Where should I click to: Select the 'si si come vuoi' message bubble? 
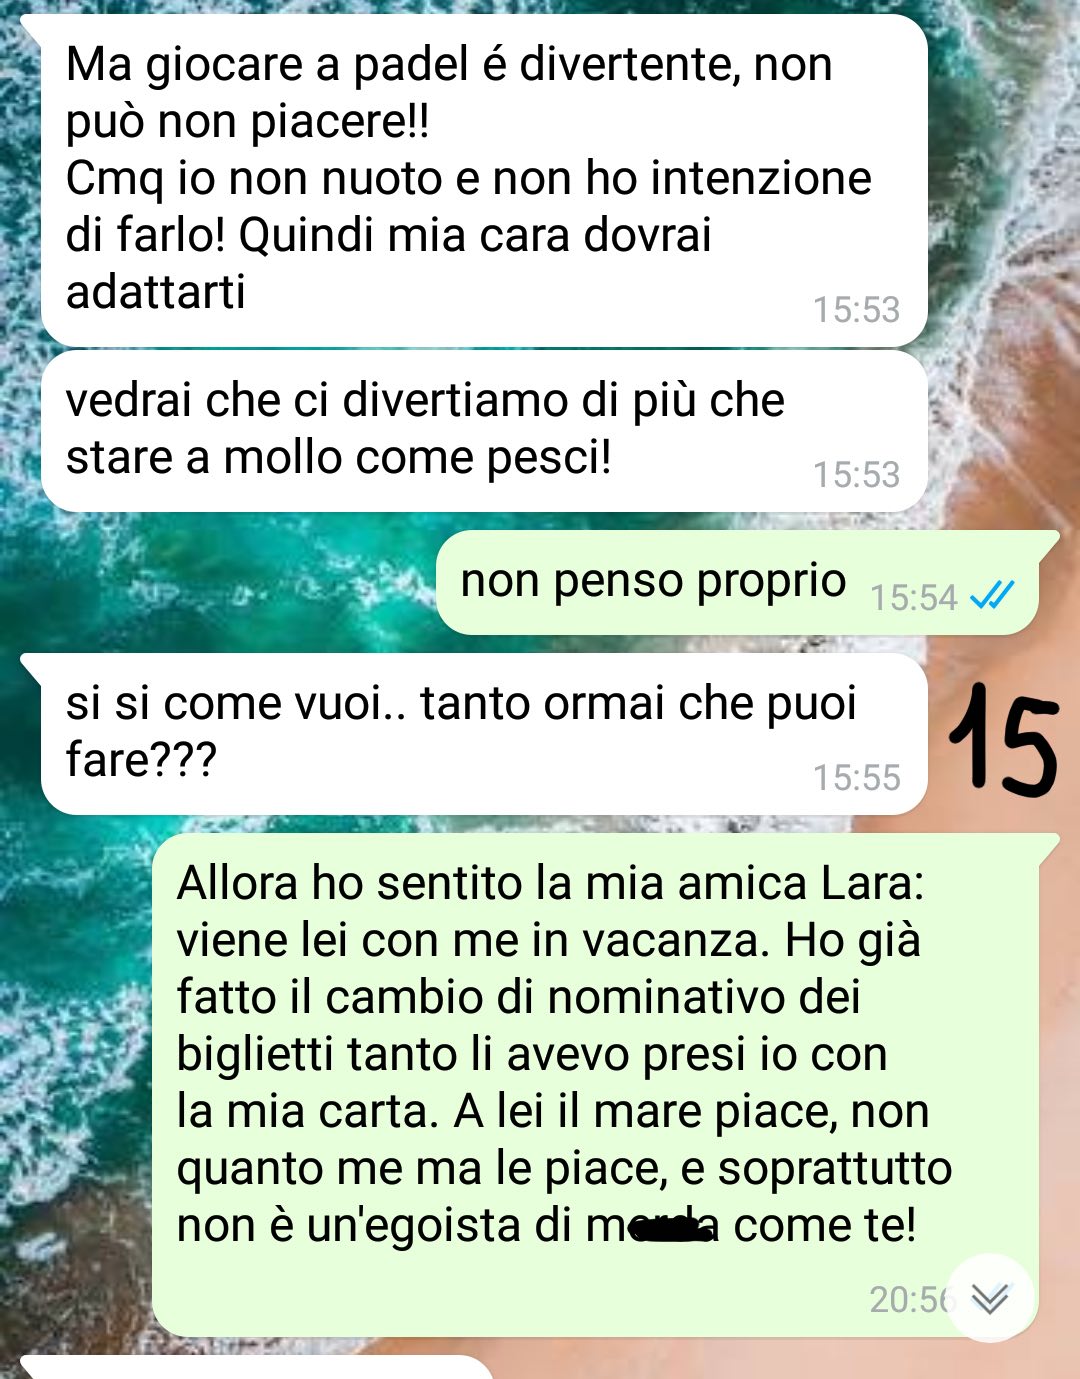tap(484, 733)
